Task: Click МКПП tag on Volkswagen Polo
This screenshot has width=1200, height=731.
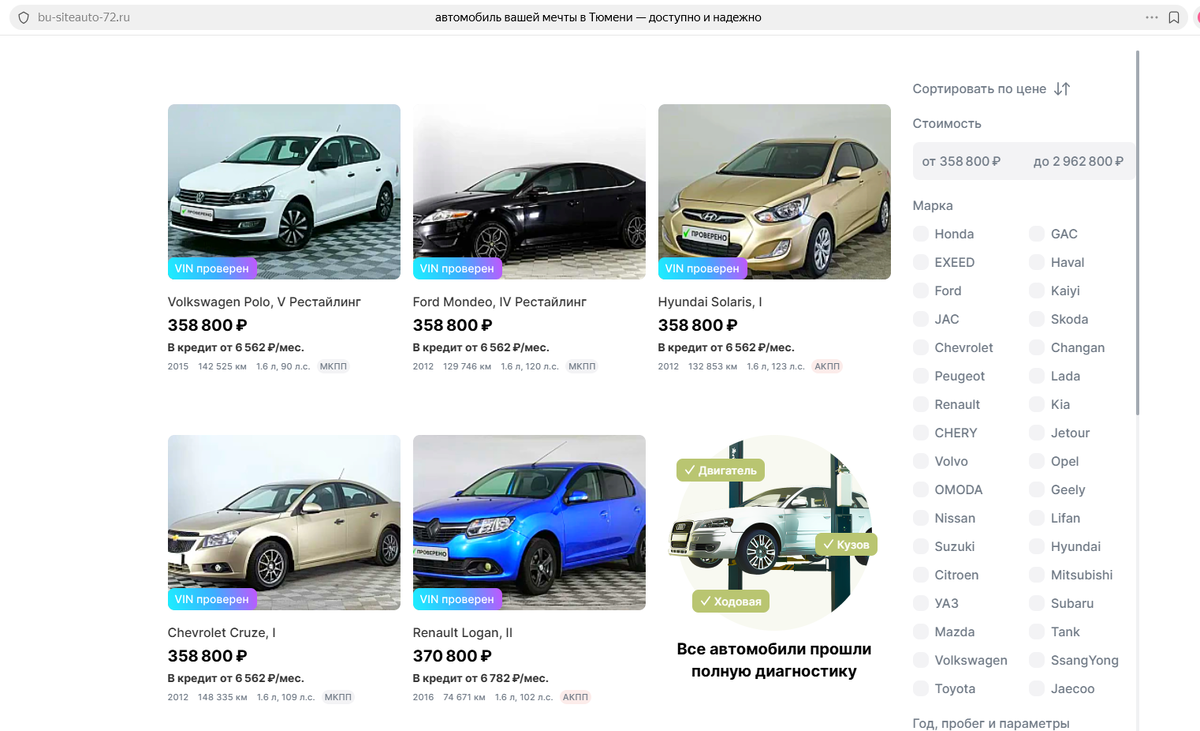Action: pyautogui.click(x=333, y=367)
